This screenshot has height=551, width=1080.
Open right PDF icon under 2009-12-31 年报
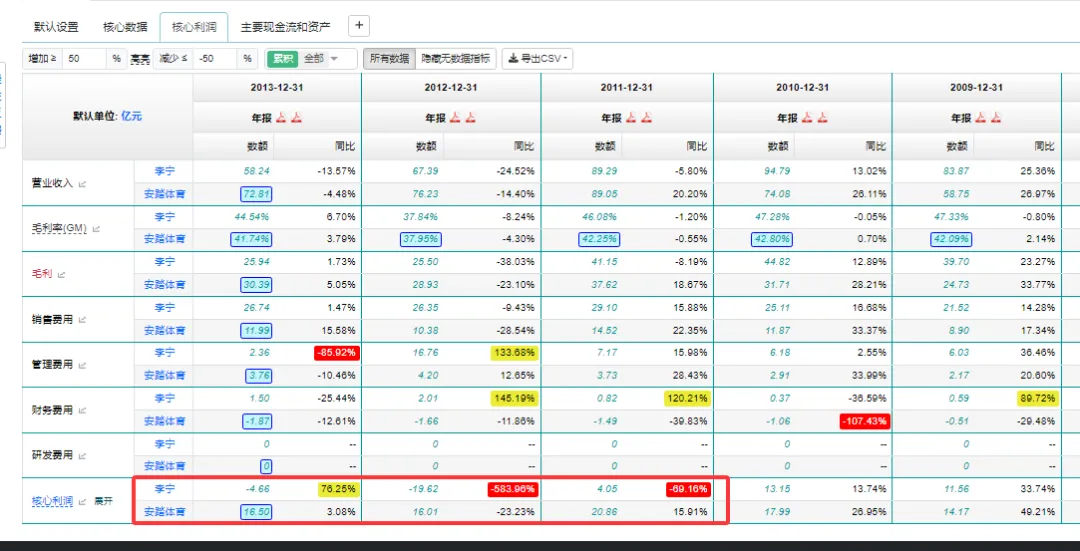click(994, 118)
